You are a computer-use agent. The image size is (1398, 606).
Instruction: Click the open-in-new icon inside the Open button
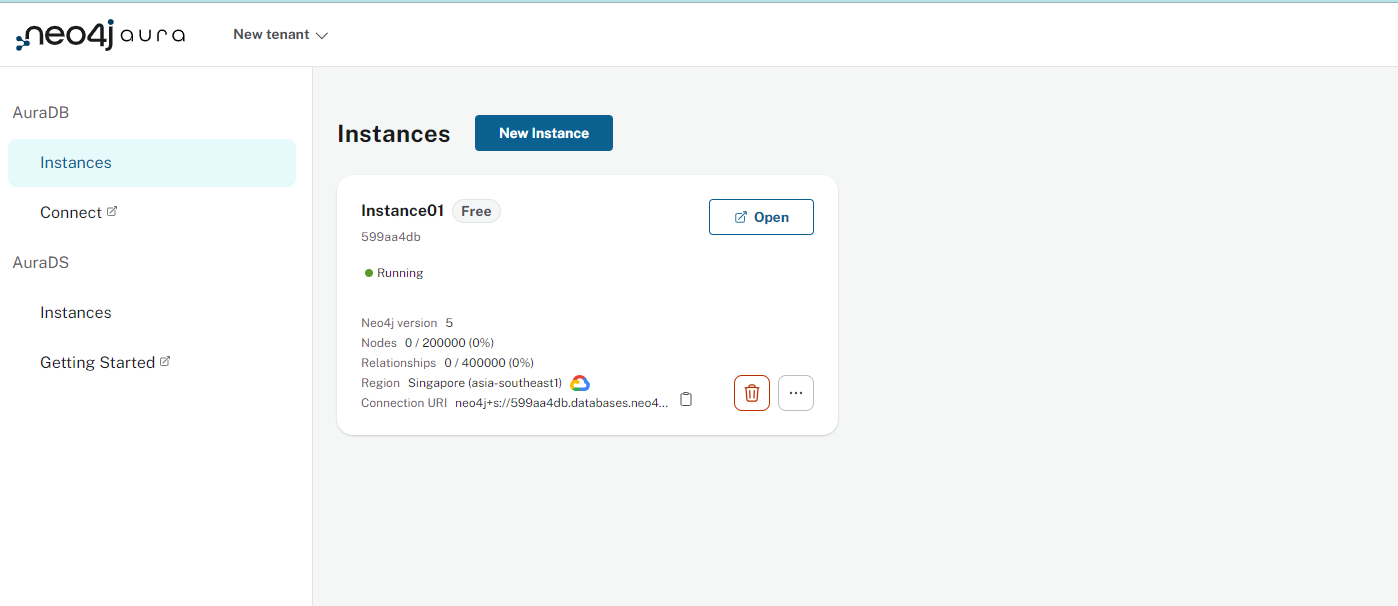tap(740, 216)
